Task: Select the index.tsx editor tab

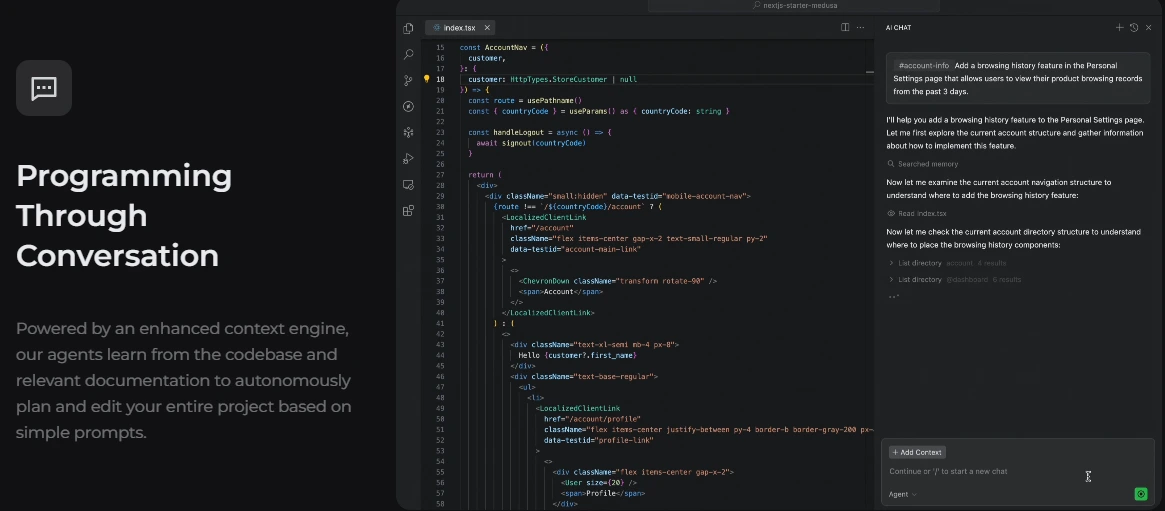Action: [459, 27]
